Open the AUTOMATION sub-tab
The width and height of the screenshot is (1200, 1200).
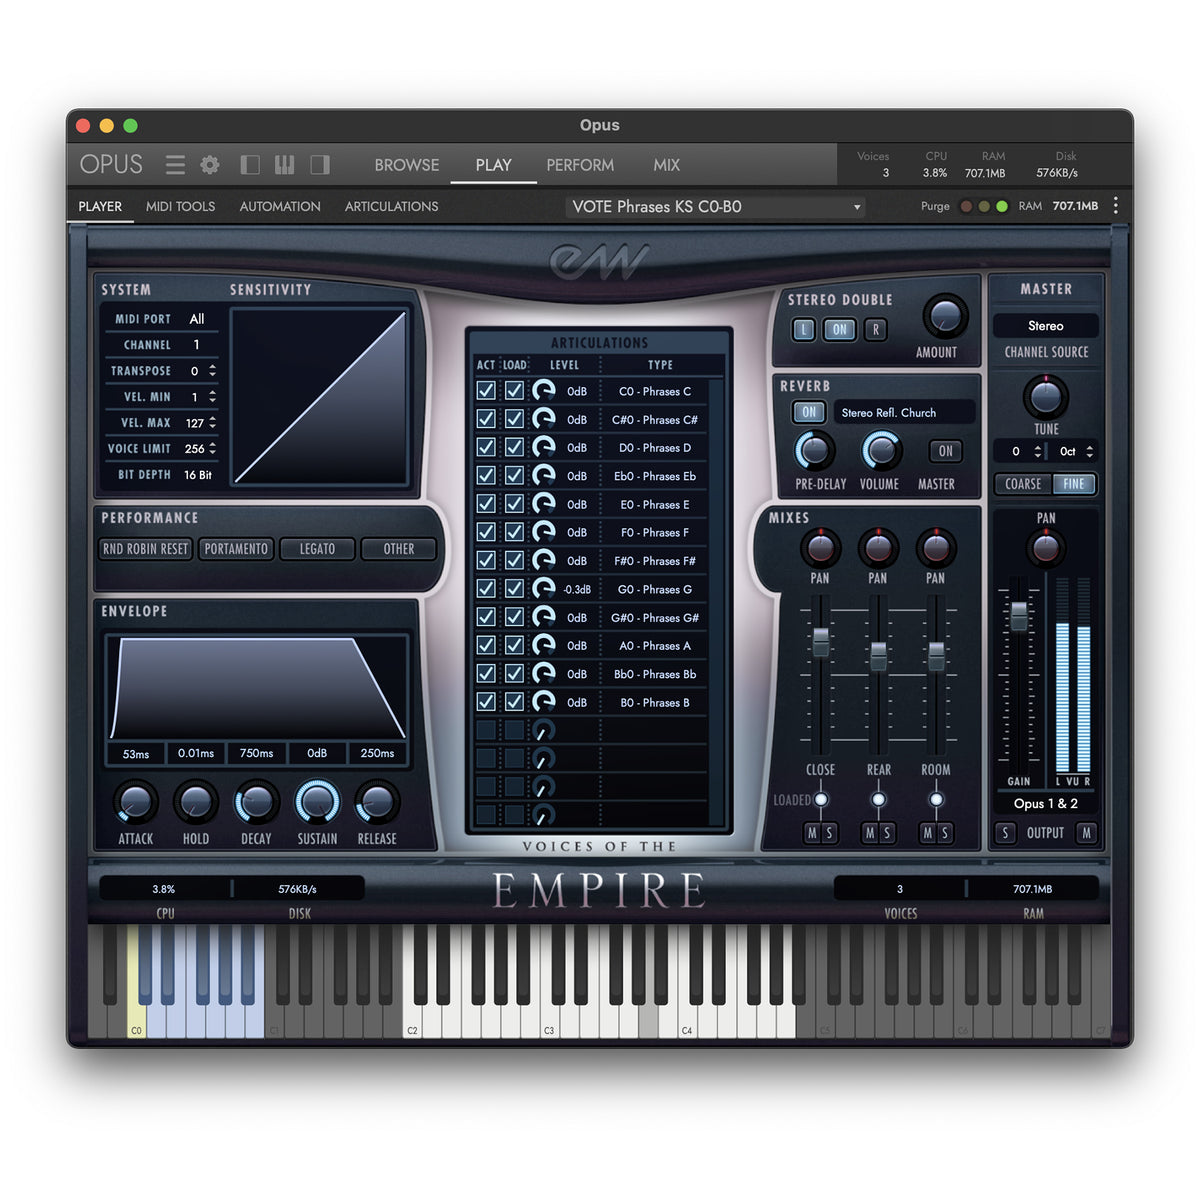pos(280,206)
